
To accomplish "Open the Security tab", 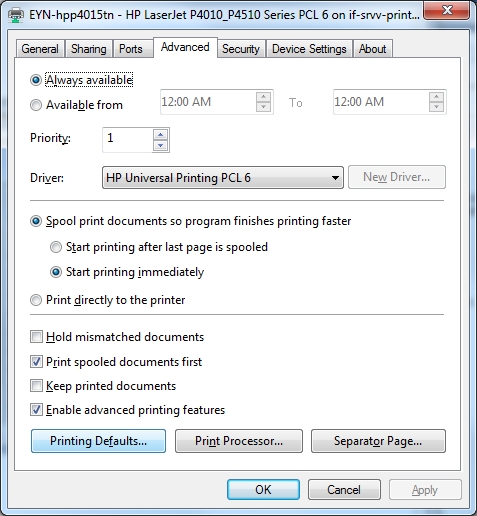I will pos(241,49).
